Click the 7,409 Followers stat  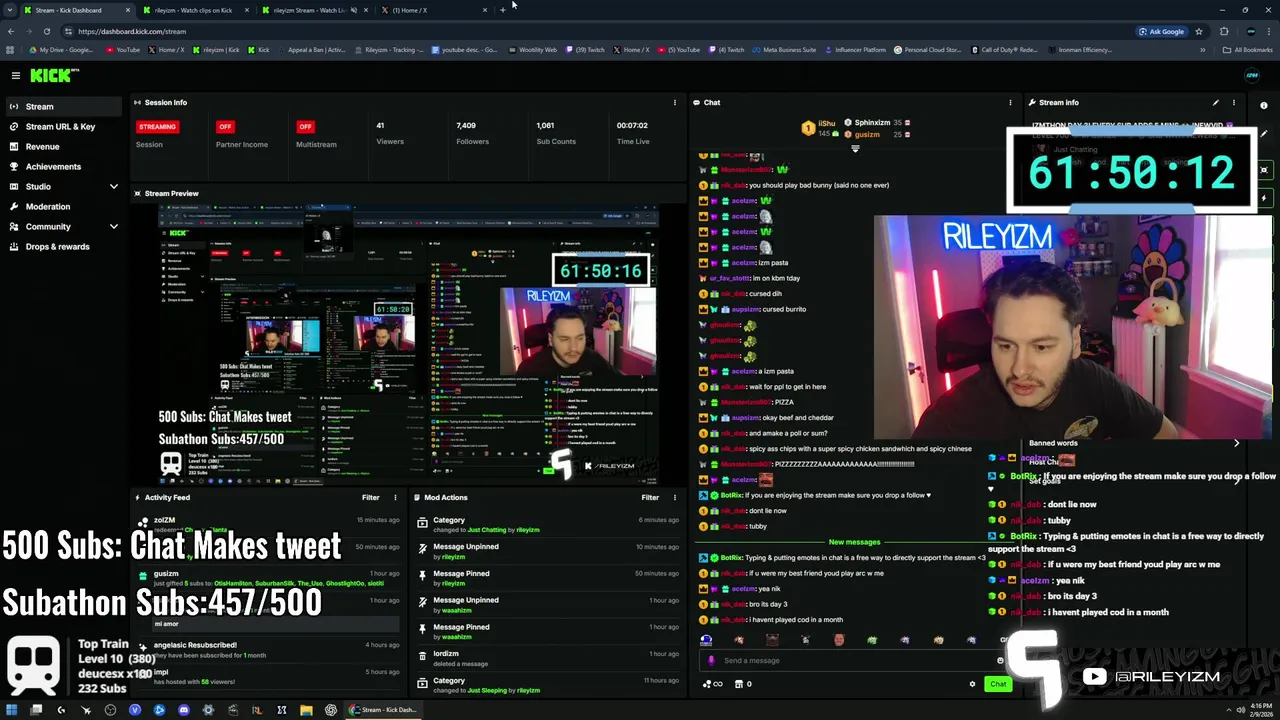pyautogui.click(x=472, y=133)
